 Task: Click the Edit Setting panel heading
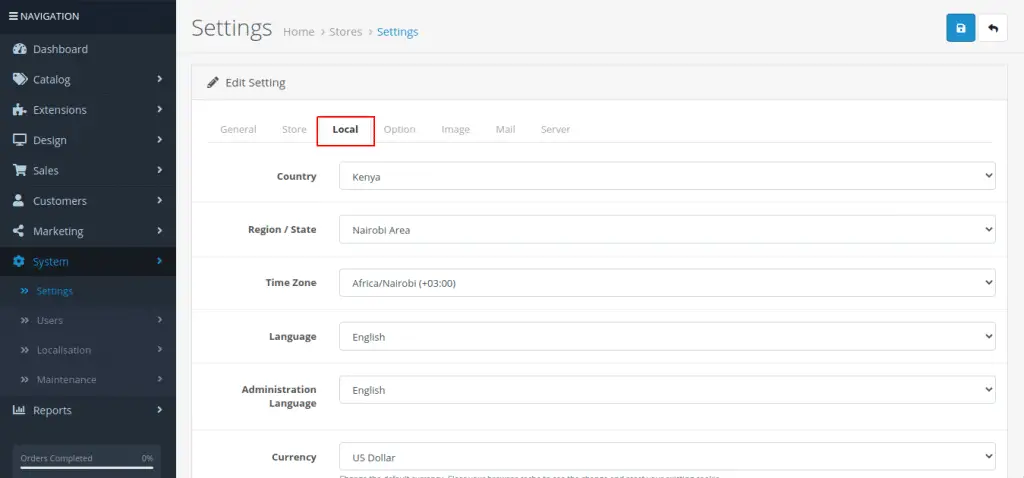[x=255, y=83]
